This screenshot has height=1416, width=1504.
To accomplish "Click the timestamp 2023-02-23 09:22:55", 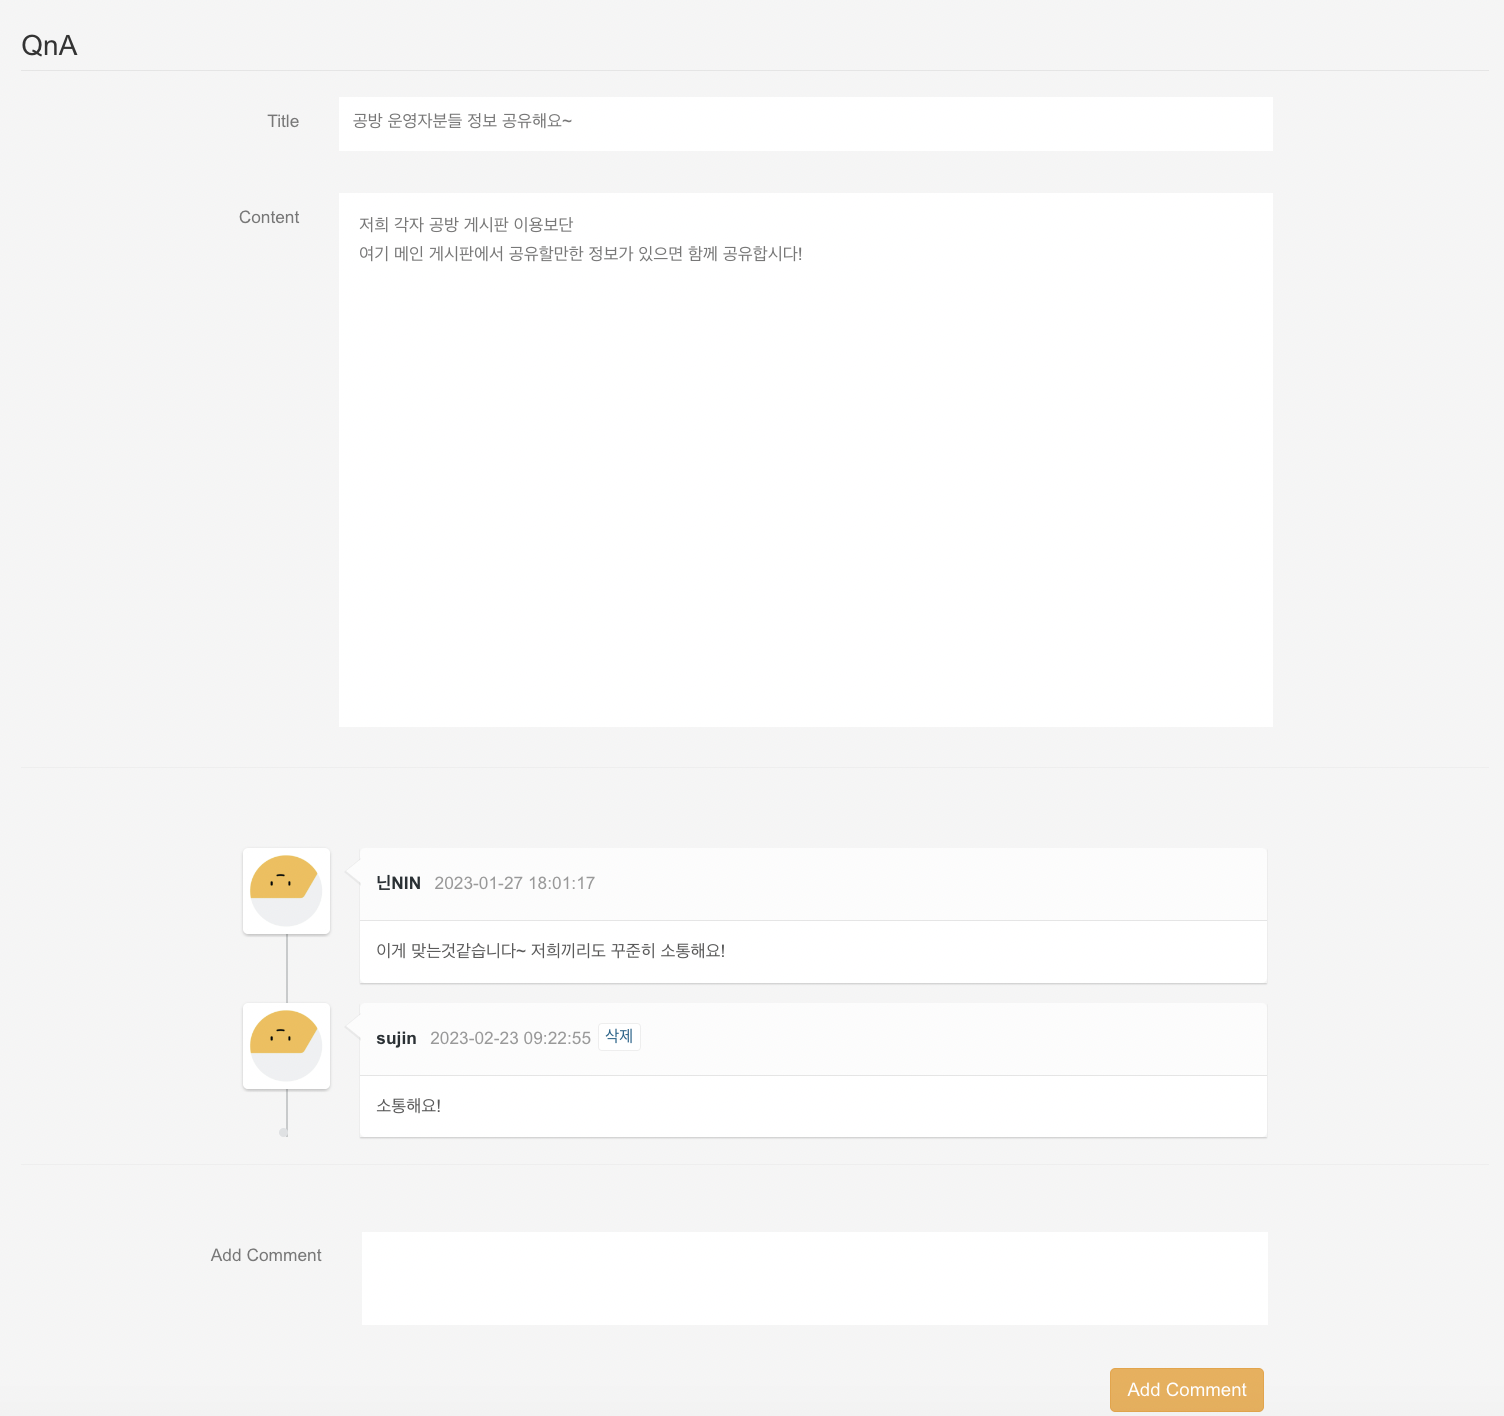I will point(510,1038).
